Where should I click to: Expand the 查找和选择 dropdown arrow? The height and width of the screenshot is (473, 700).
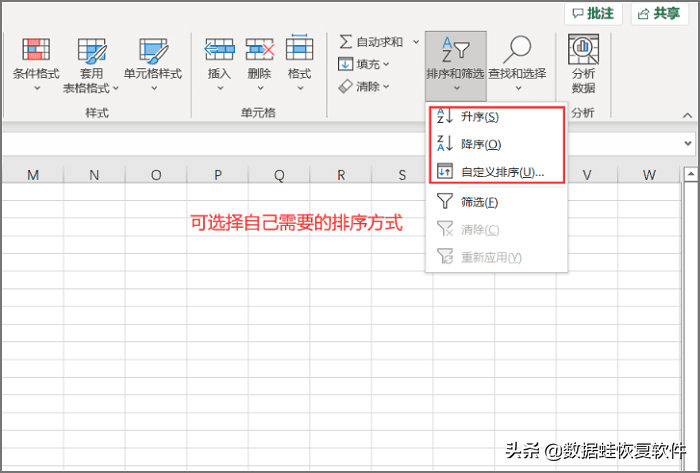tap(518, 88)
